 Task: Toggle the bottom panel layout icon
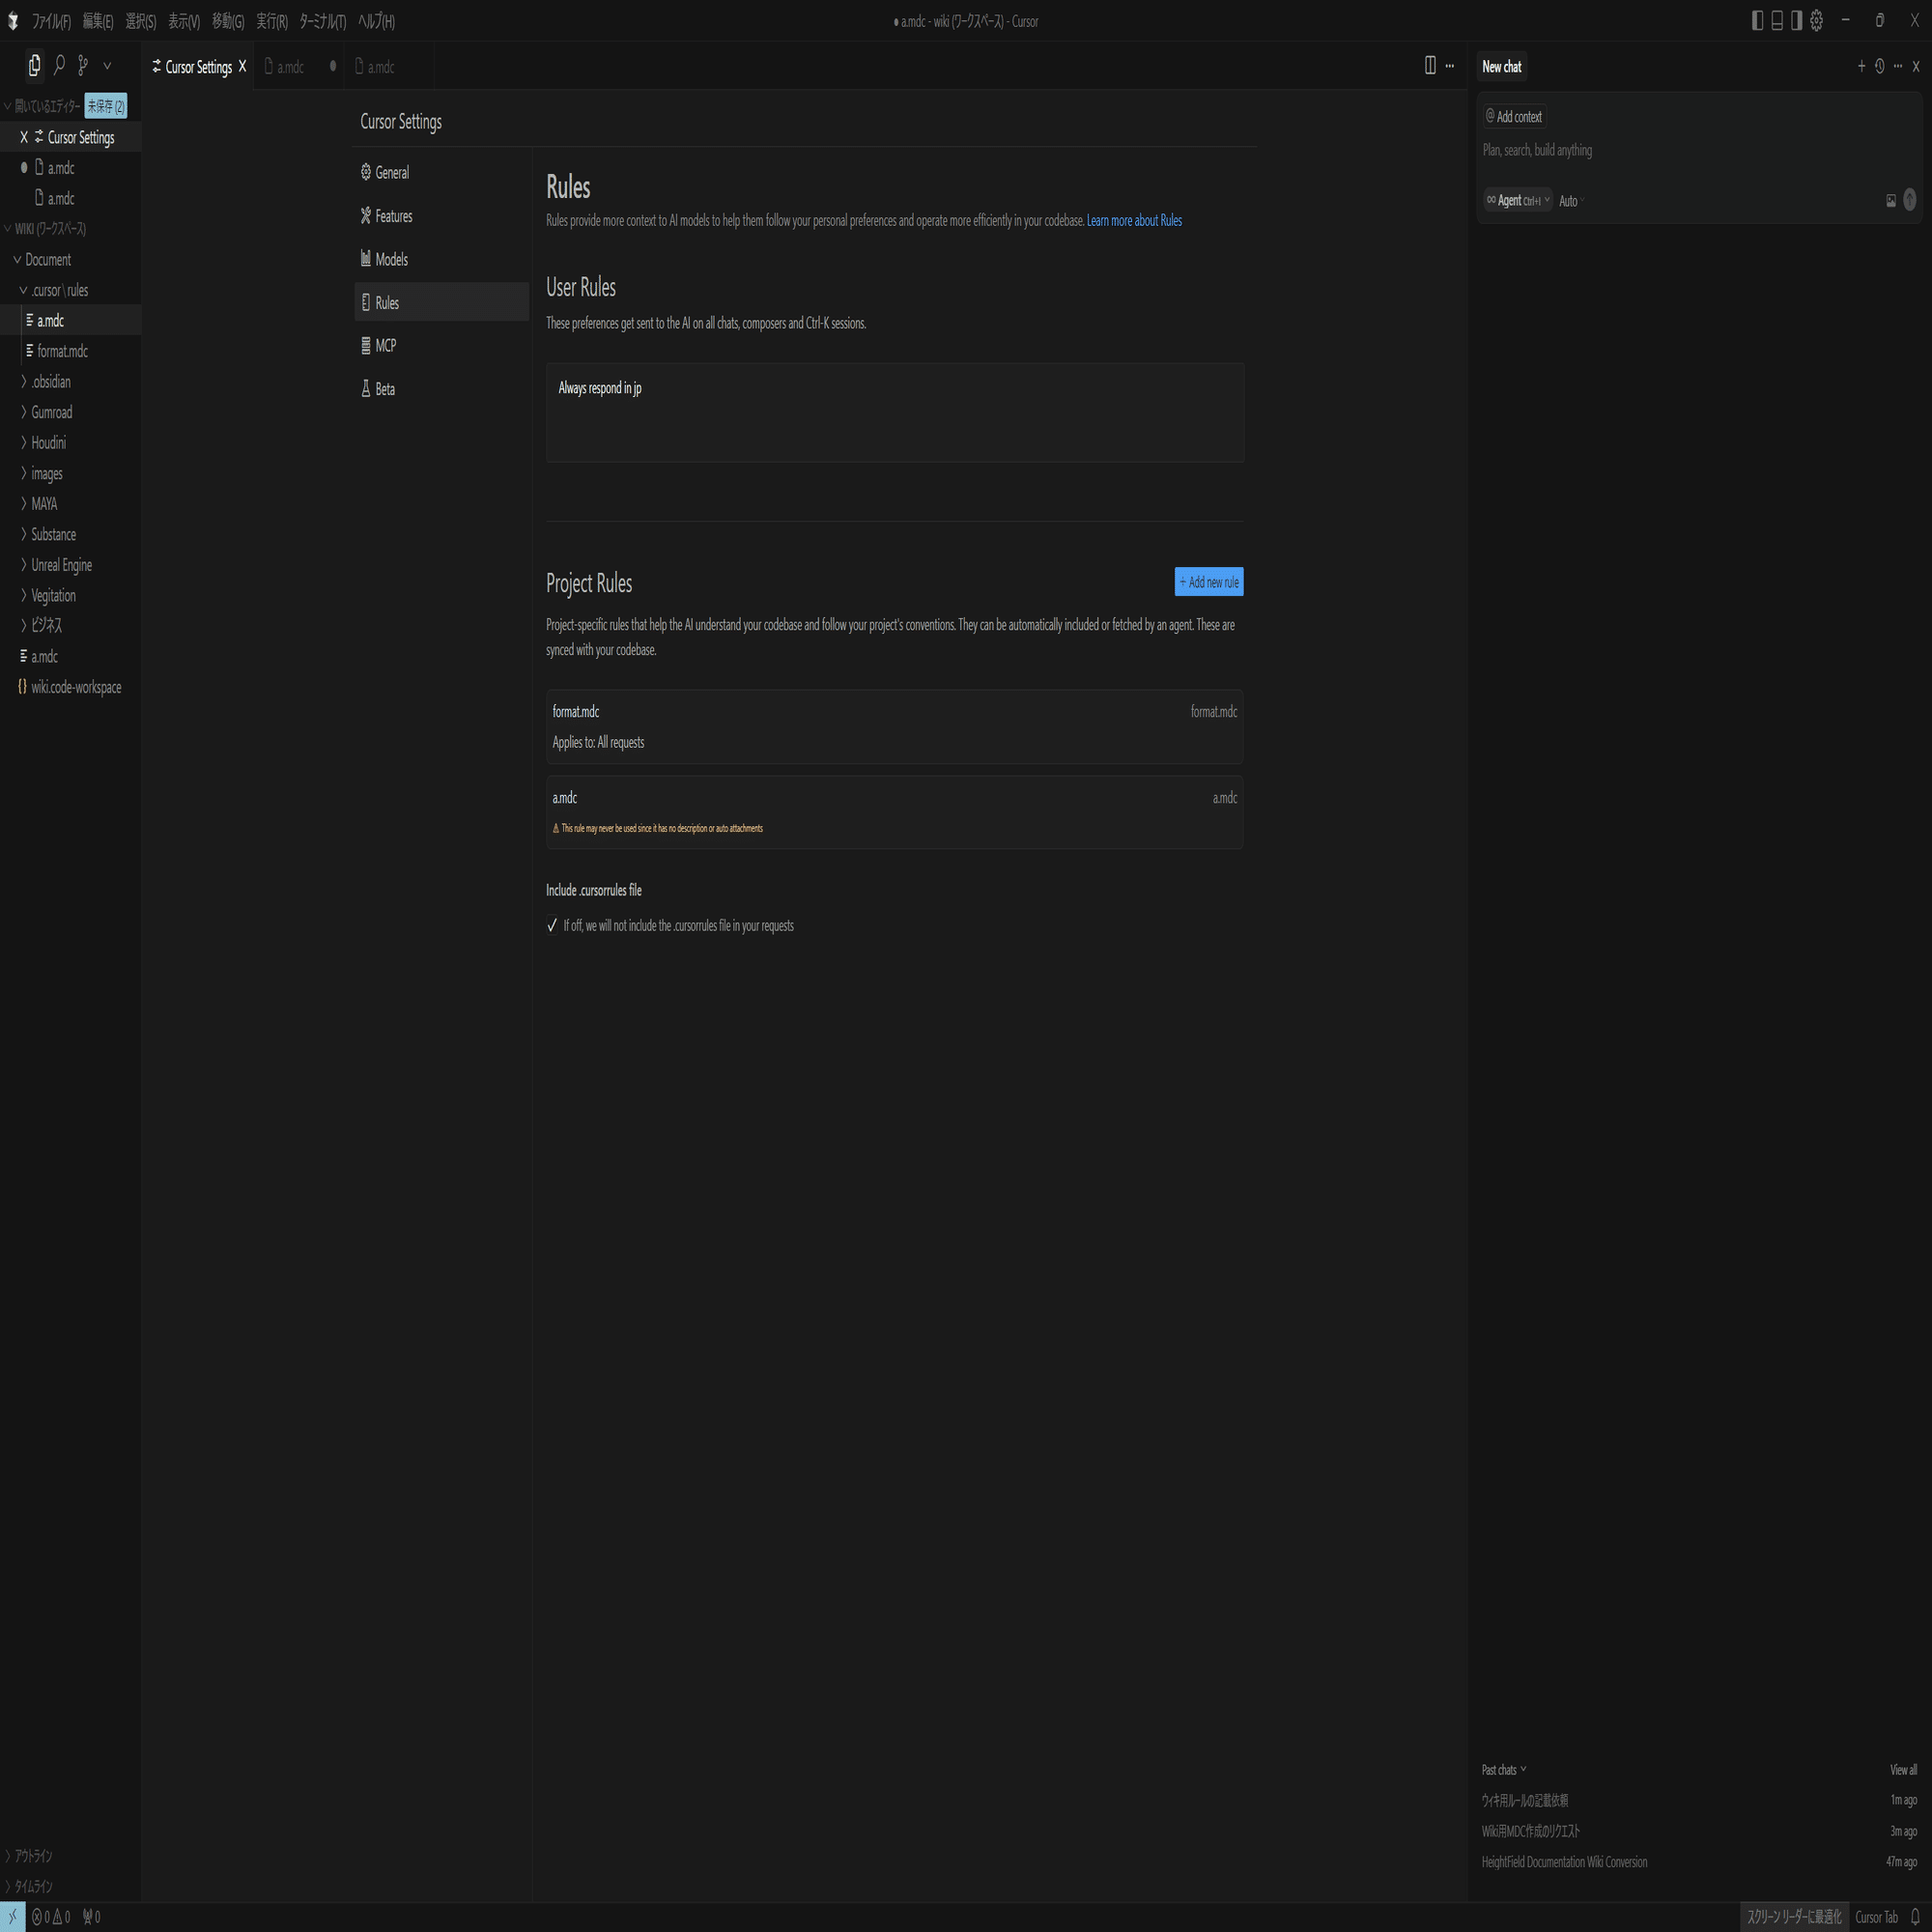click(x=1777, y=21)
